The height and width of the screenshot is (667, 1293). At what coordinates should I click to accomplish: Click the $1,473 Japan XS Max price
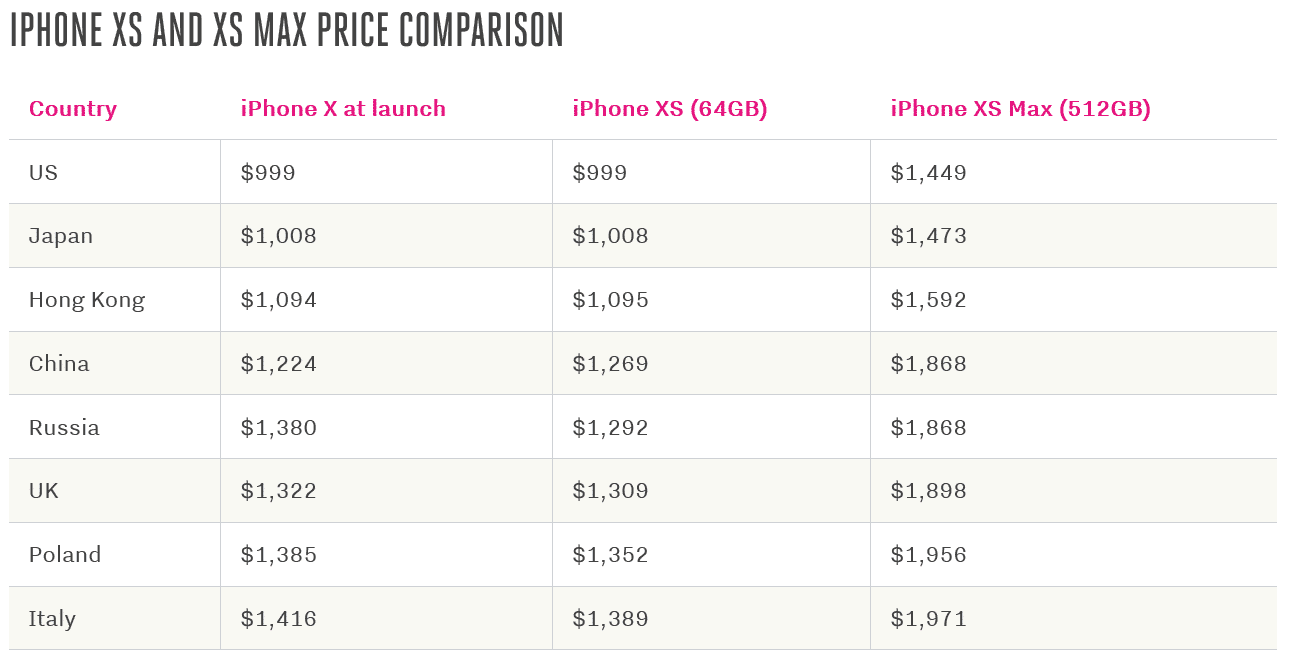[929, 236]
